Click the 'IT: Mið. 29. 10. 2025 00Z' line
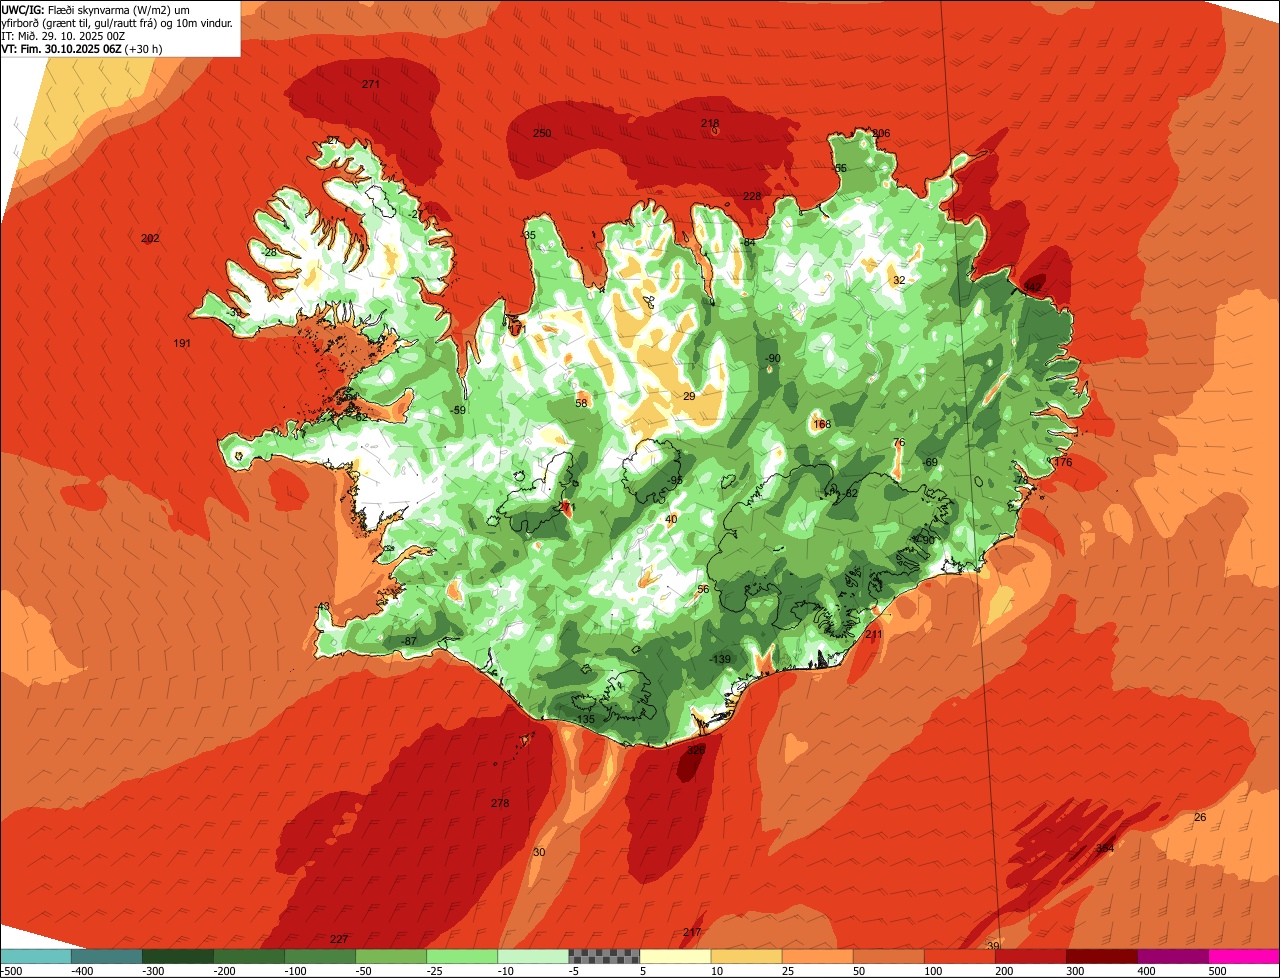The image size is (1280, 978). coord(64,35)
